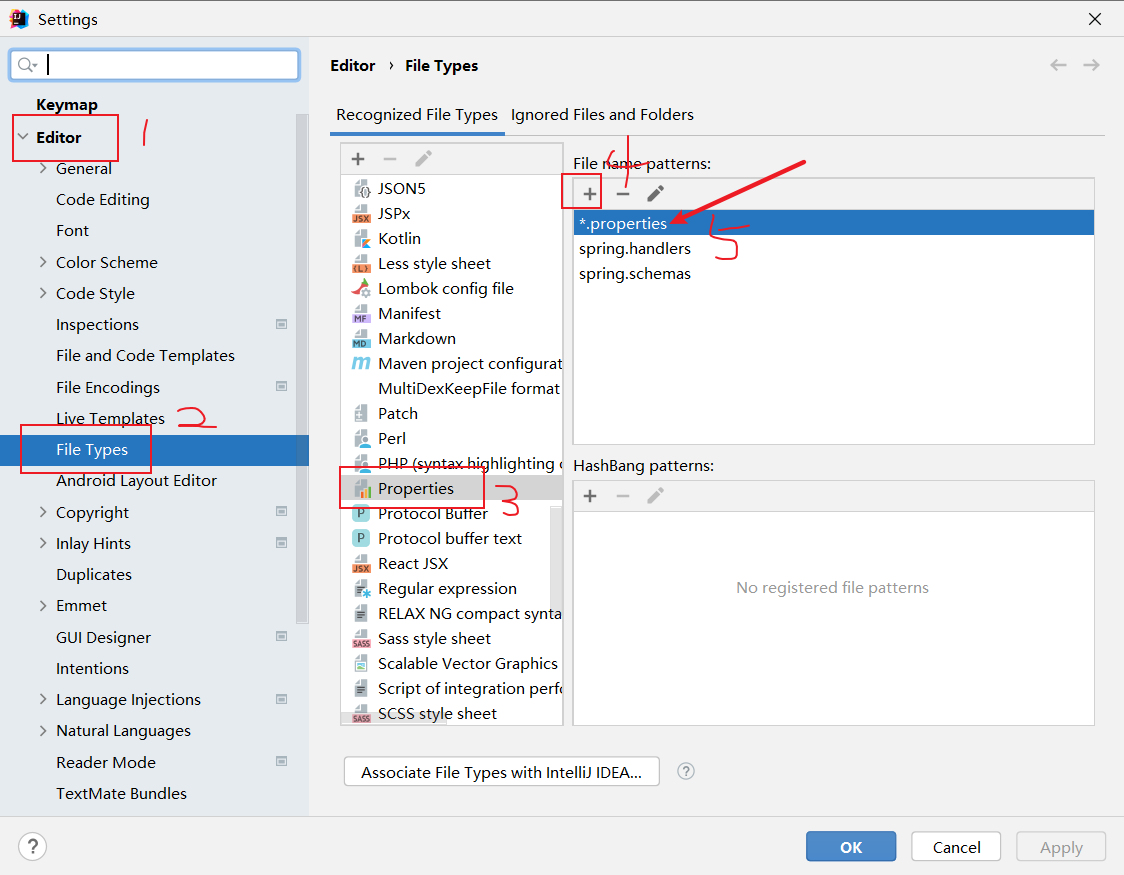
Task: Click the Regular expression file icon
Action: [x=361, y=589]
